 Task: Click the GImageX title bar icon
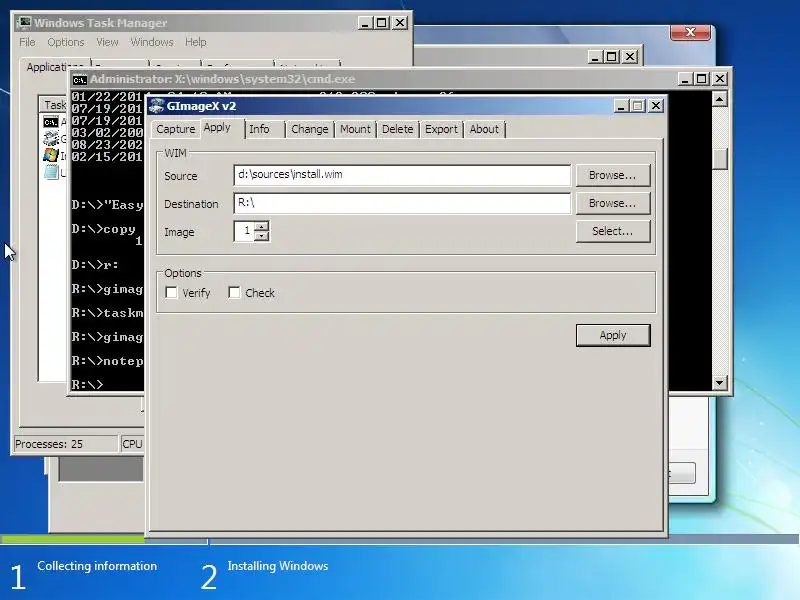[x=157, y=106]
